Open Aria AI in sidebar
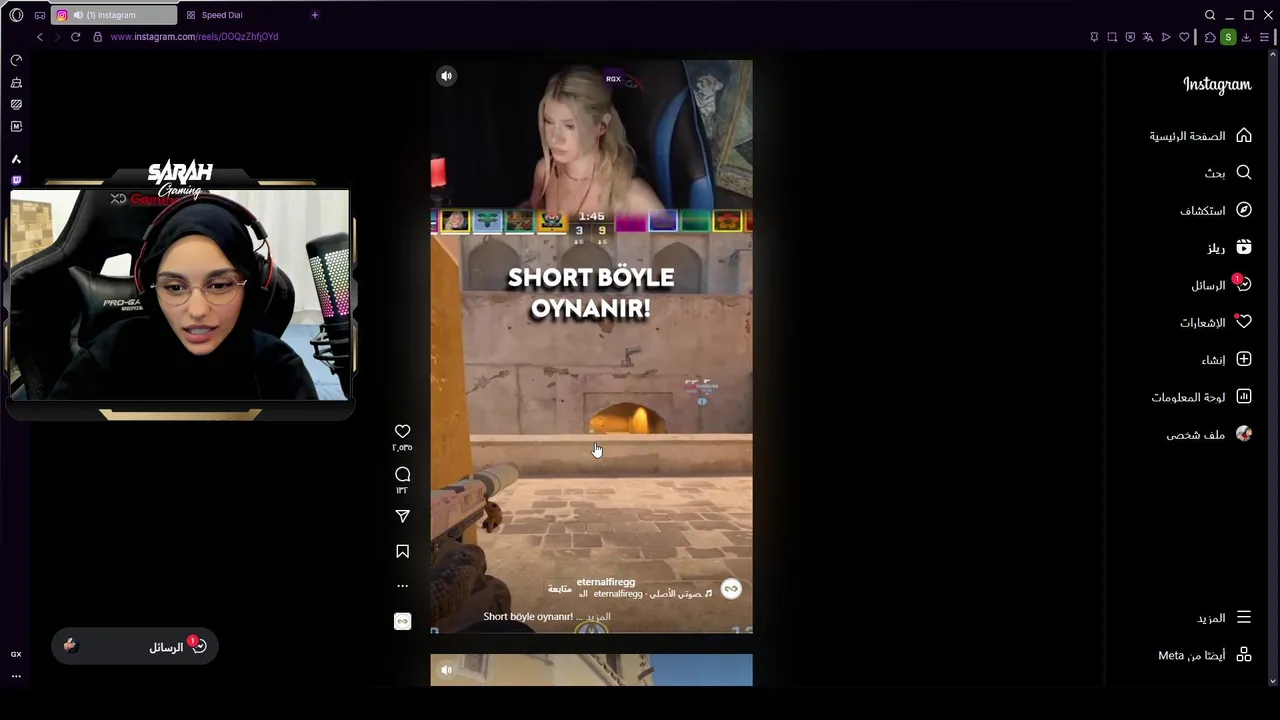Viewport: 1280px width, 720px height. (x=16, y=159)
